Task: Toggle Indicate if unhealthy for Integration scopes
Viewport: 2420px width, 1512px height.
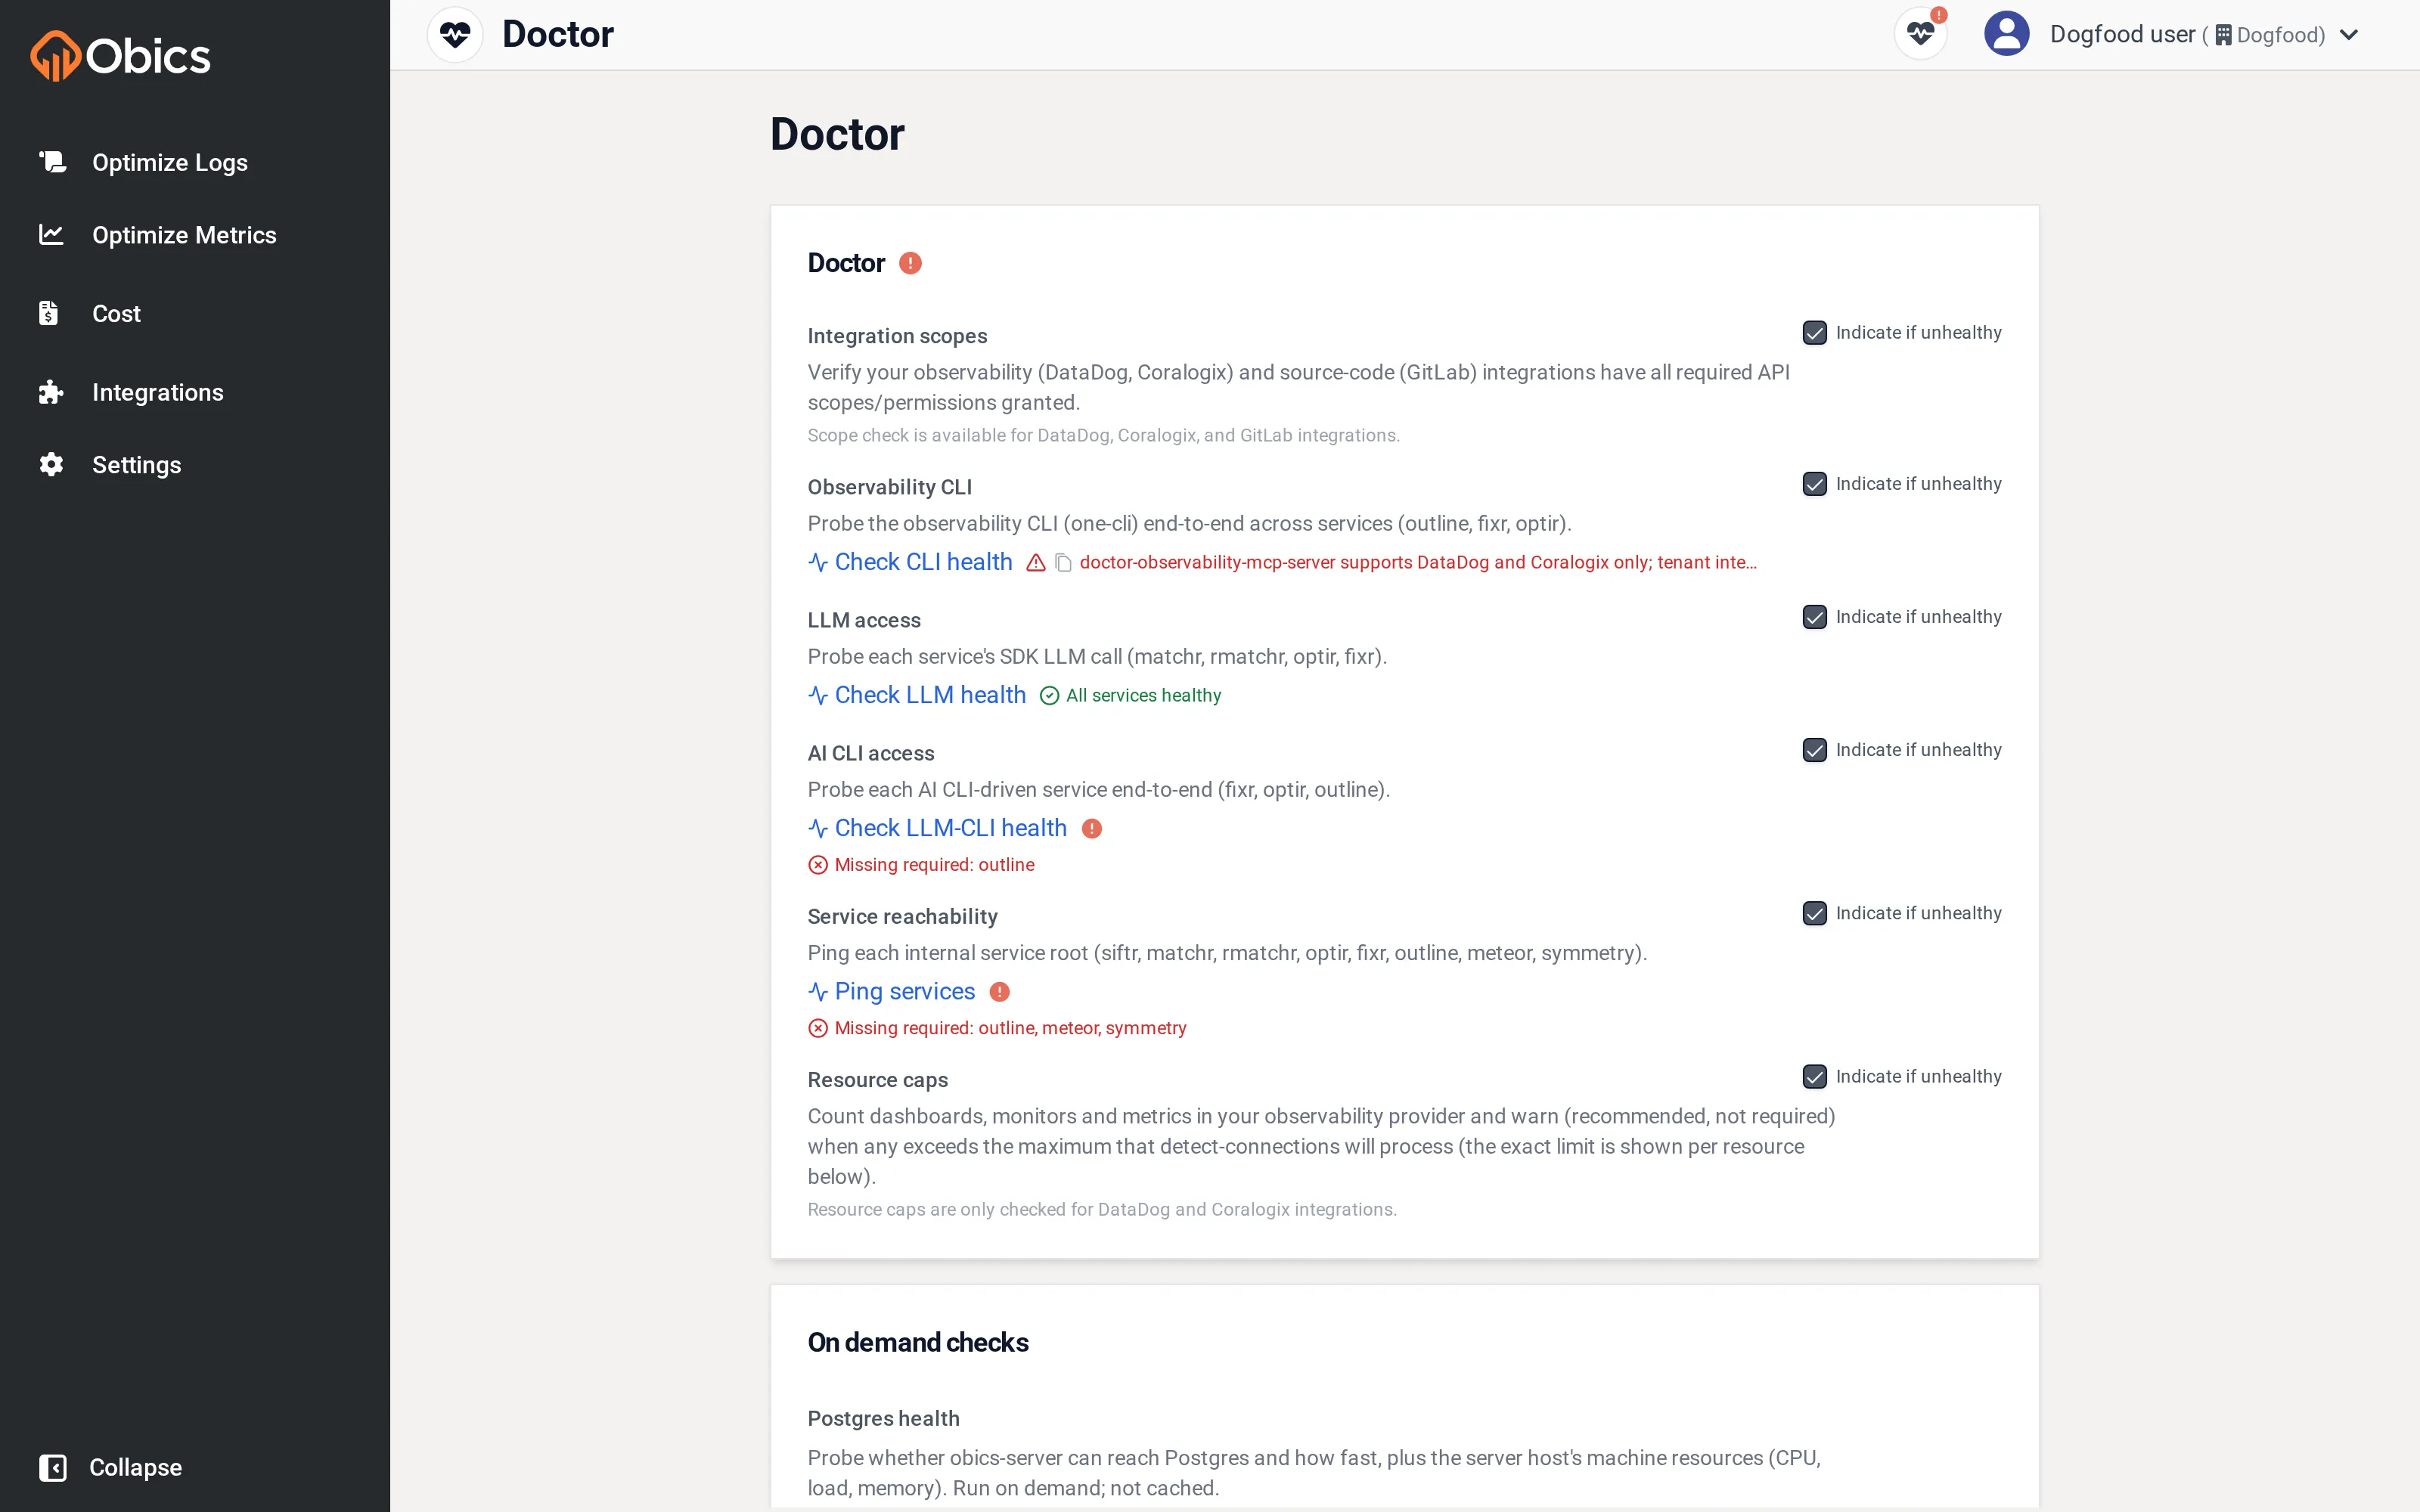Action: [1814, 333]
